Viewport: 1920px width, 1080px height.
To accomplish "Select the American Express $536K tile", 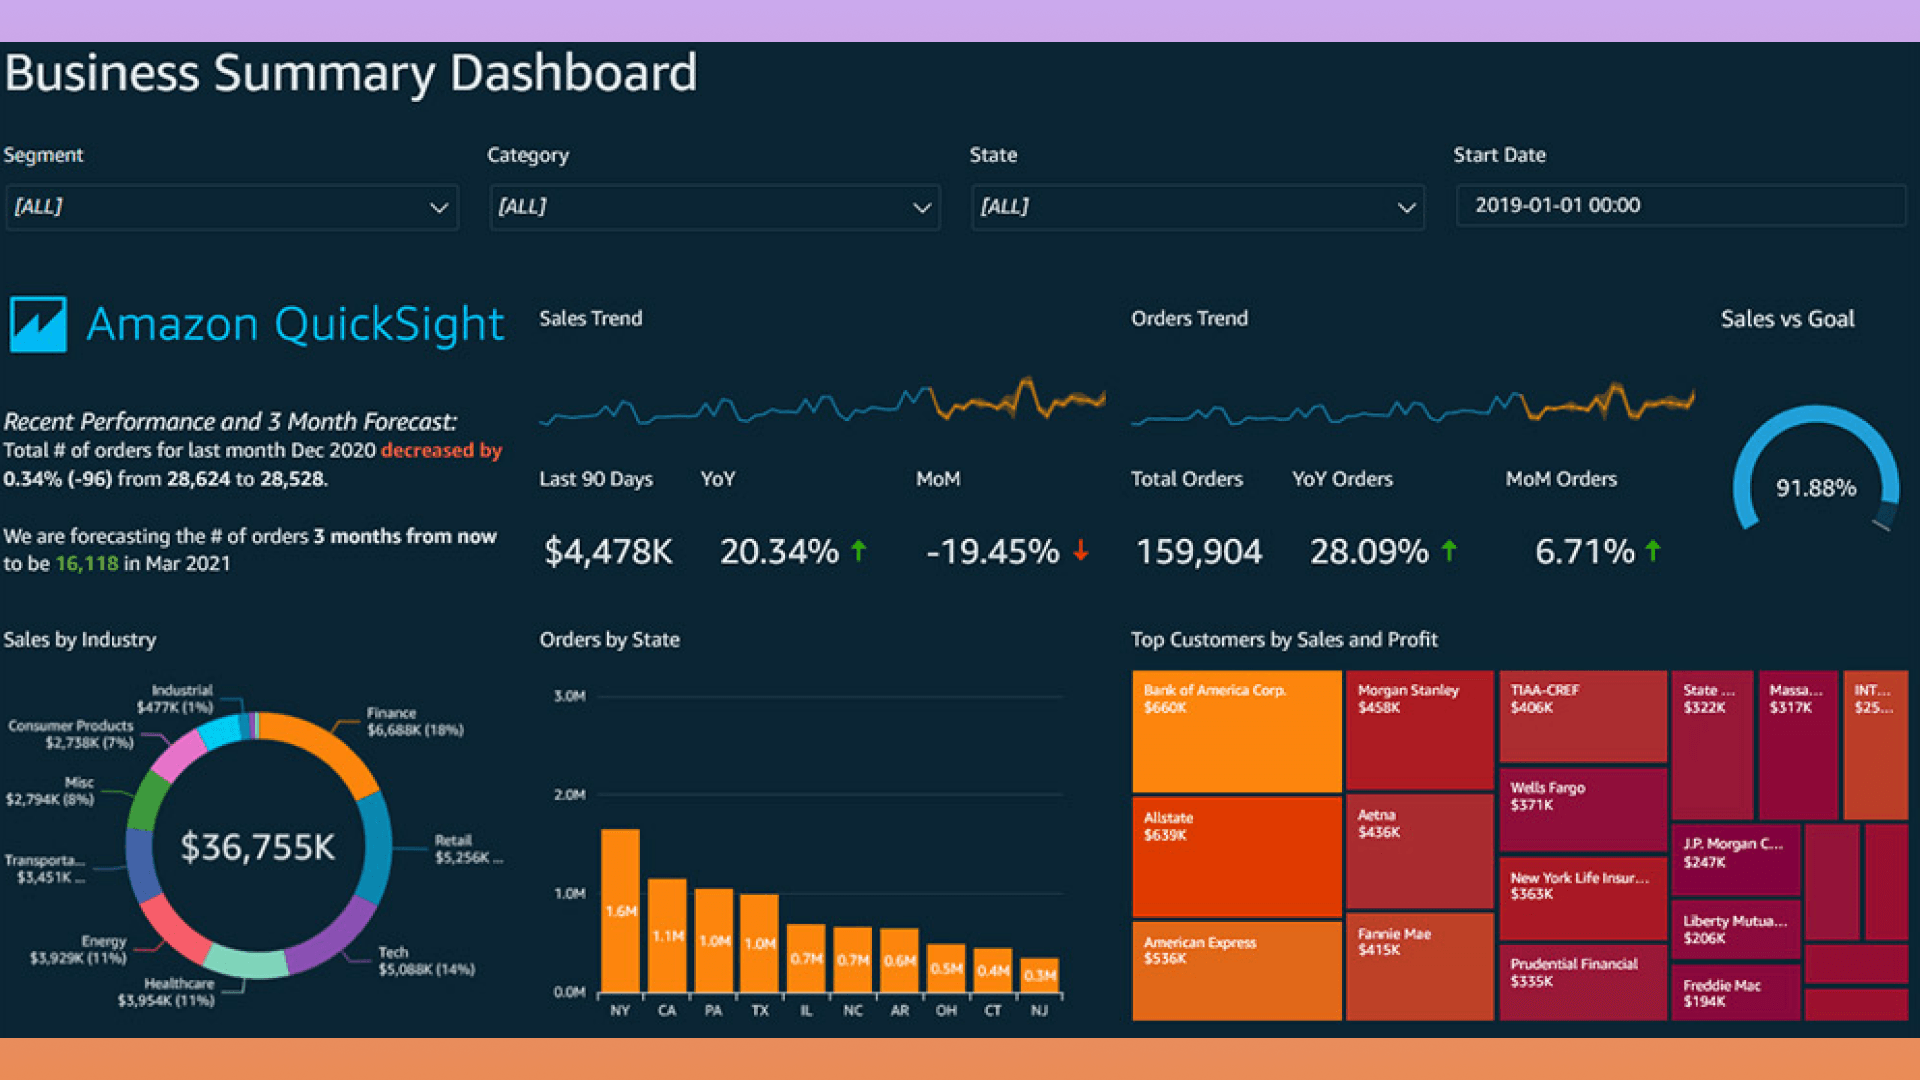I will 1237,970.
